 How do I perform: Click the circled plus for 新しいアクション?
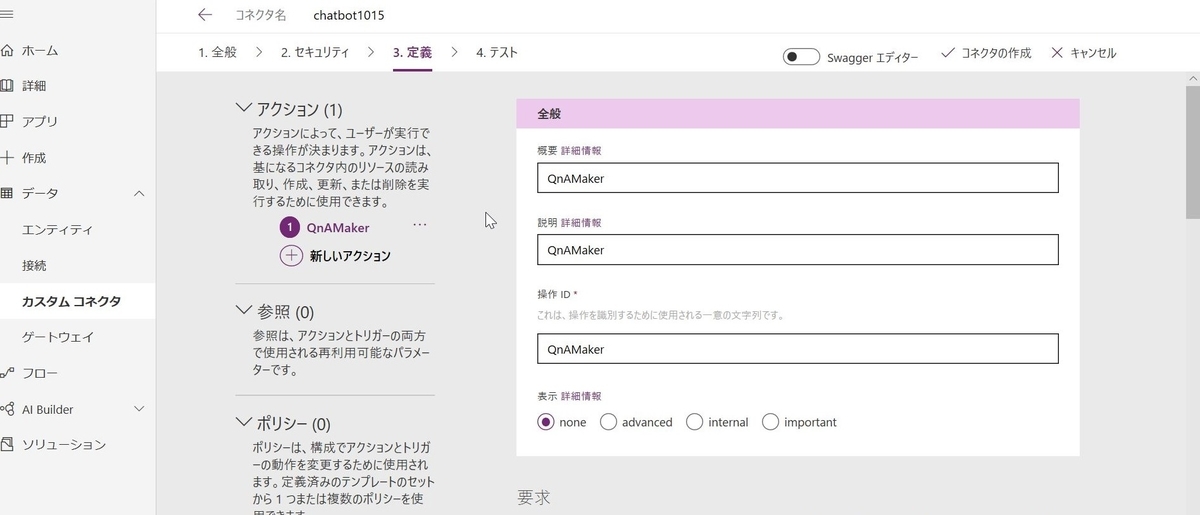coord(291,255)
